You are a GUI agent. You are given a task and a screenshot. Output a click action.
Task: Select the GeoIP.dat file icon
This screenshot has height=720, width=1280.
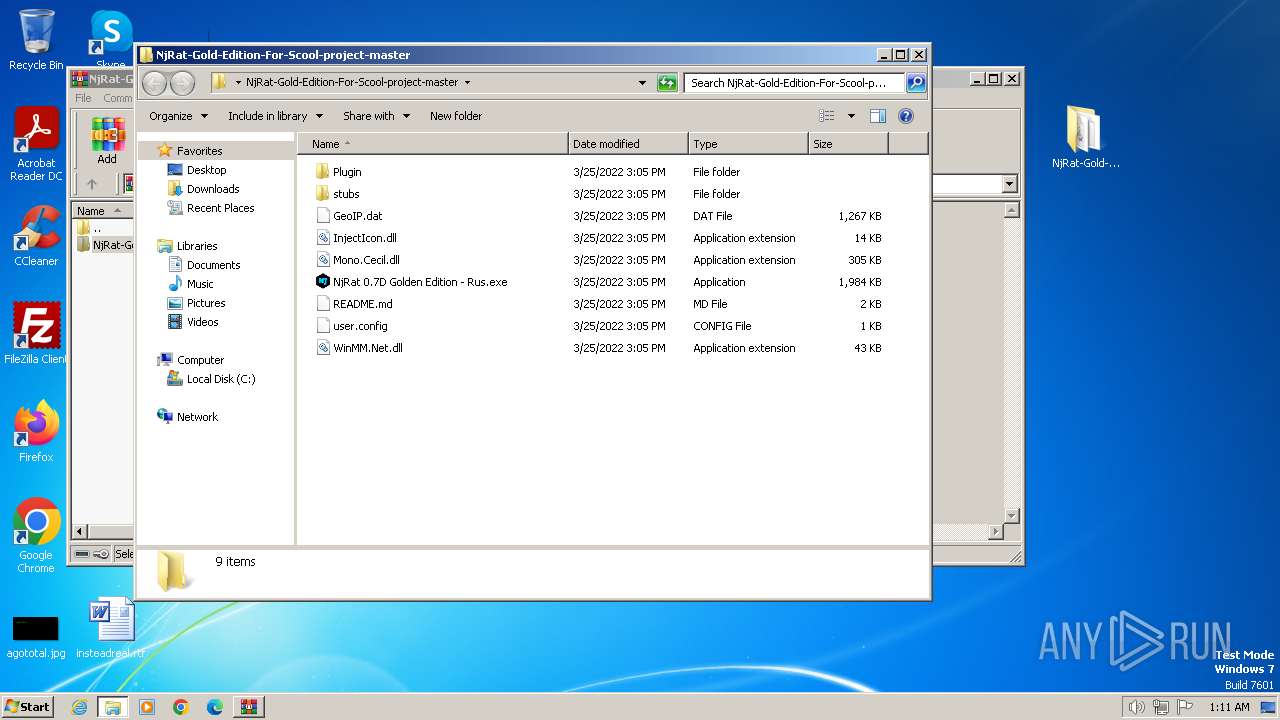(x=322, y=216)
